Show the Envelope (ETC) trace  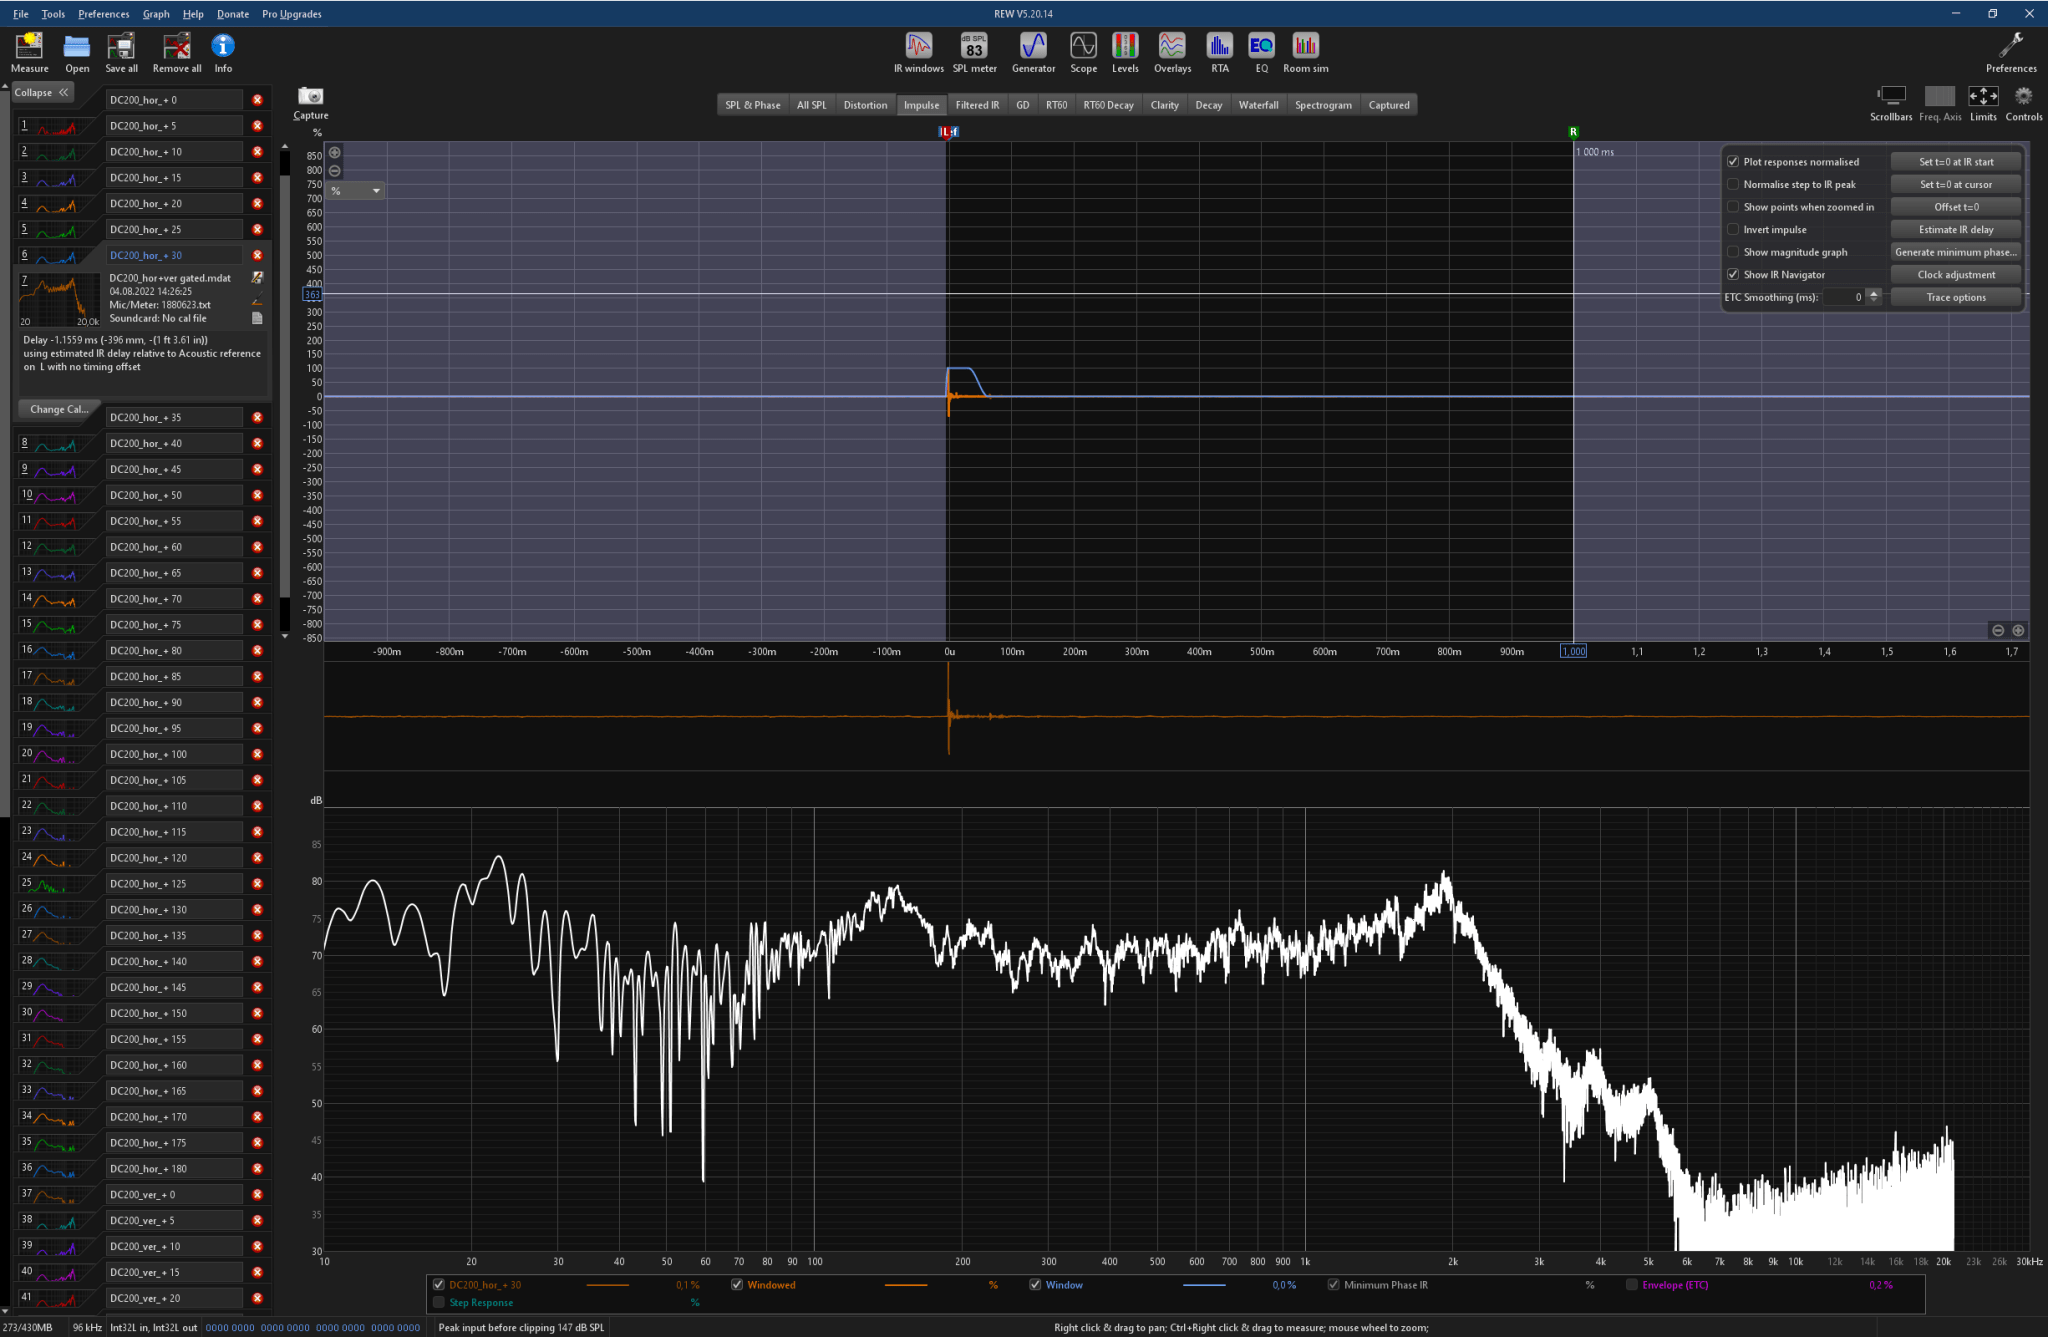(1631, 1285)
